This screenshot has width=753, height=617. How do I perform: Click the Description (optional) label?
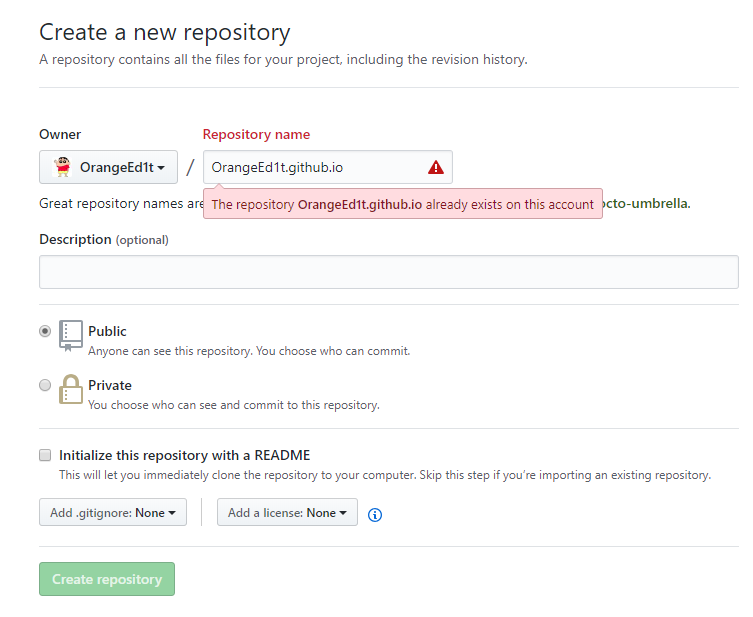[103, 239]
